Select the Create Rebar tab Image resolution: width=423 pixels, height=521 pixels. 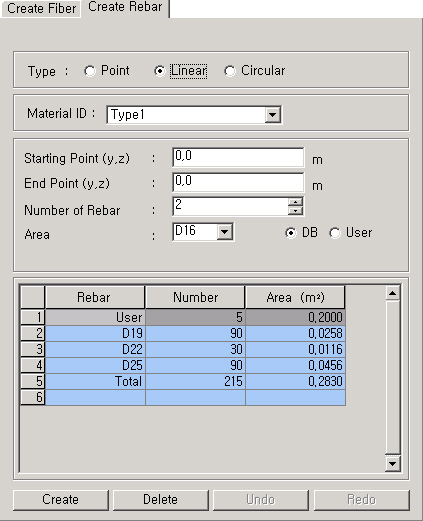(x=125, y=7)
